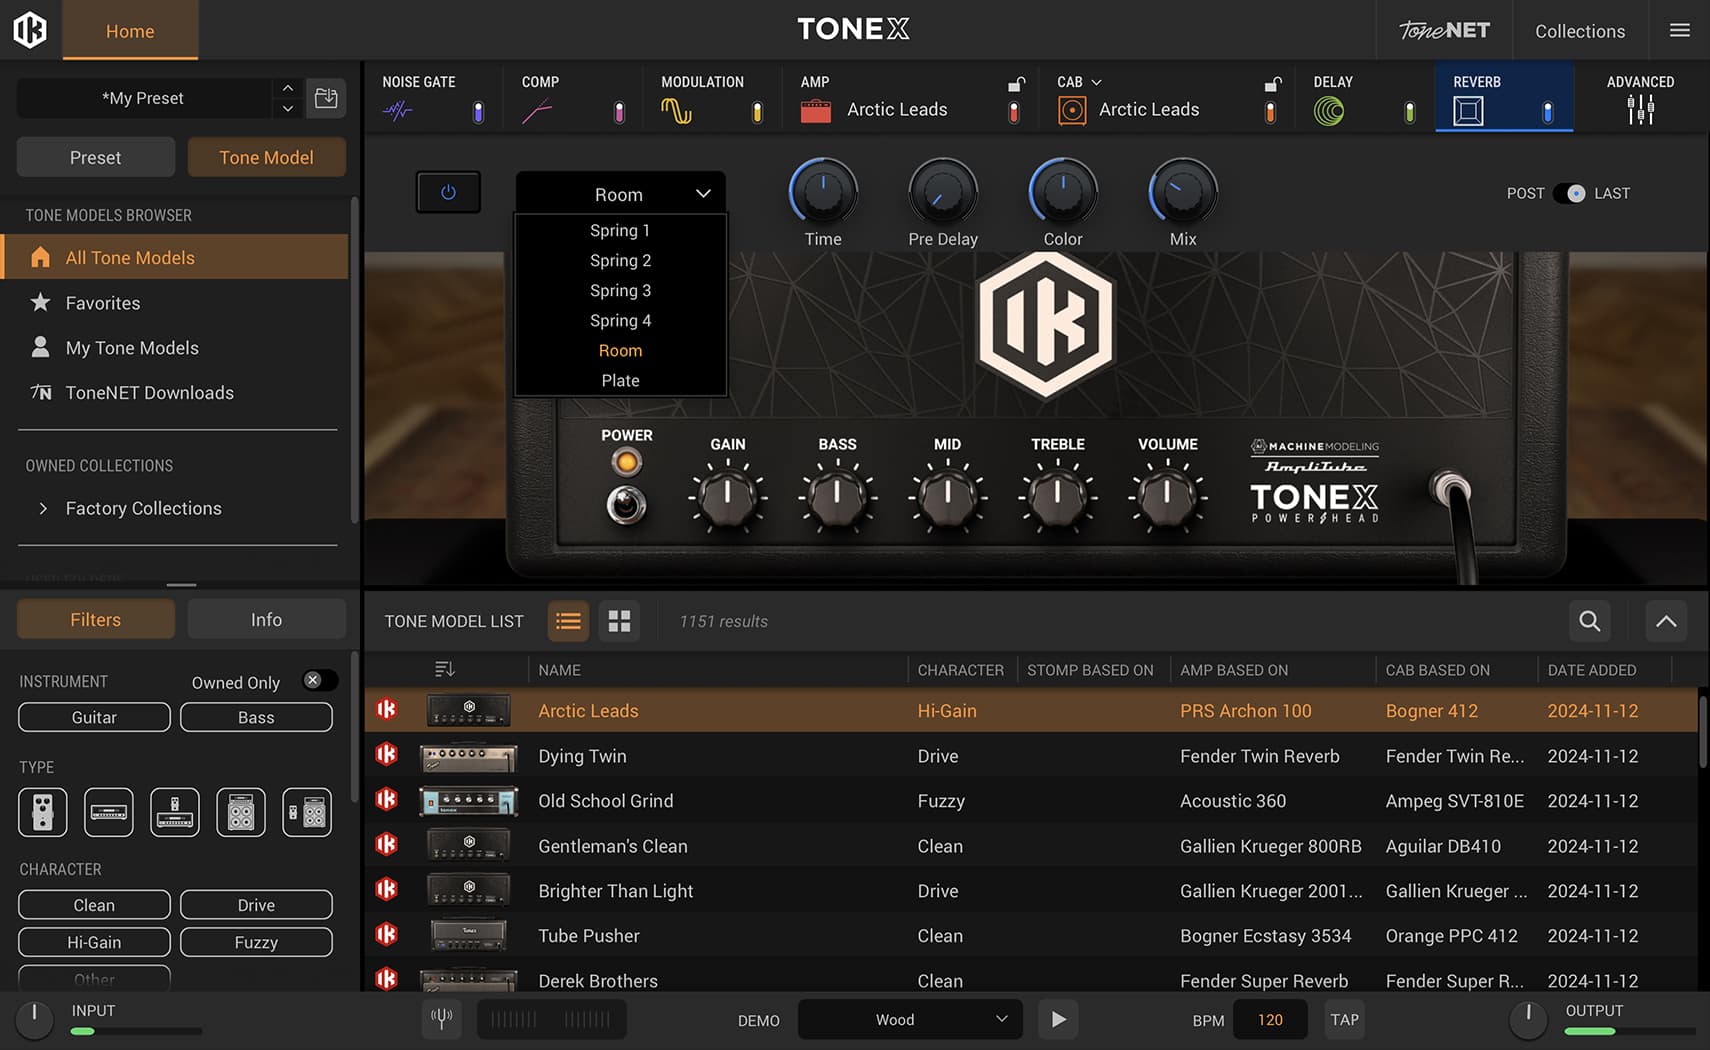Switch to grid view of tone models
The width and height of the screenshot is (1710, 1050).
[619, 621]
